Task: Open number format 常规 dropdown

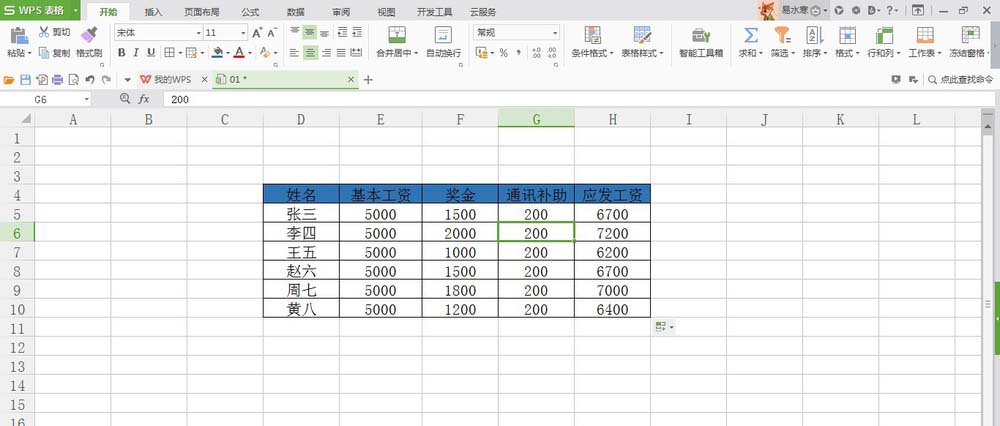Action: pyautogui.click(x=555, y=33)
